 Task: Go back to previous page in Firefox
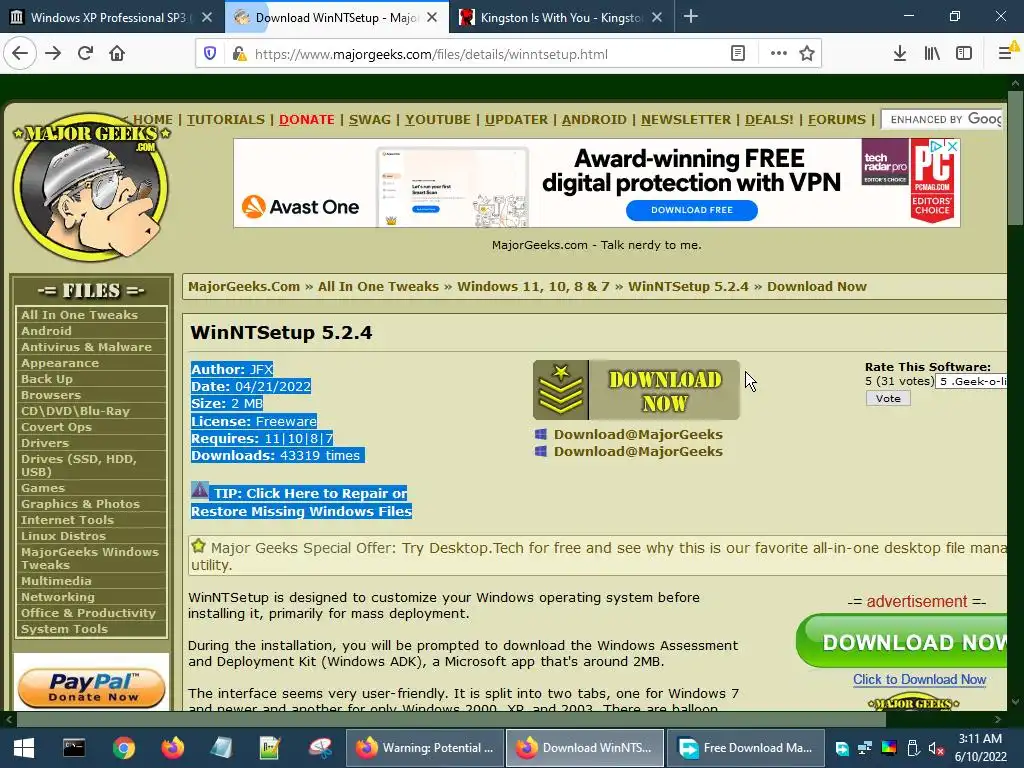tap(20, 54)
